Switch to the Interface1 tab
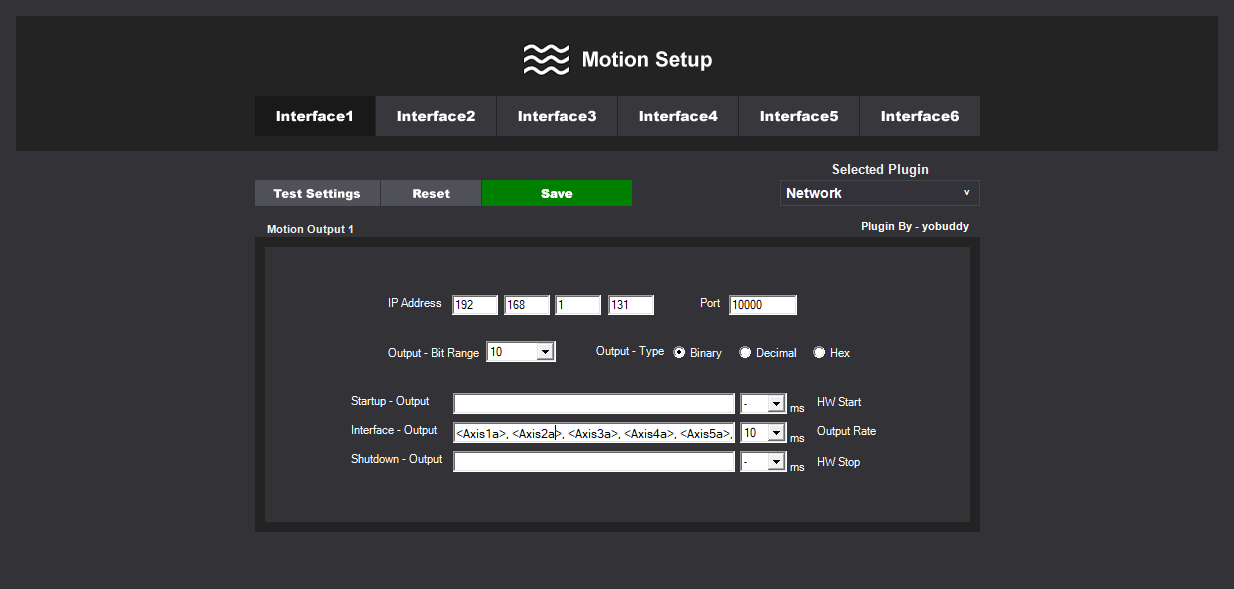The height and width of the screenshot is (589, 1234). coord(315,116)
